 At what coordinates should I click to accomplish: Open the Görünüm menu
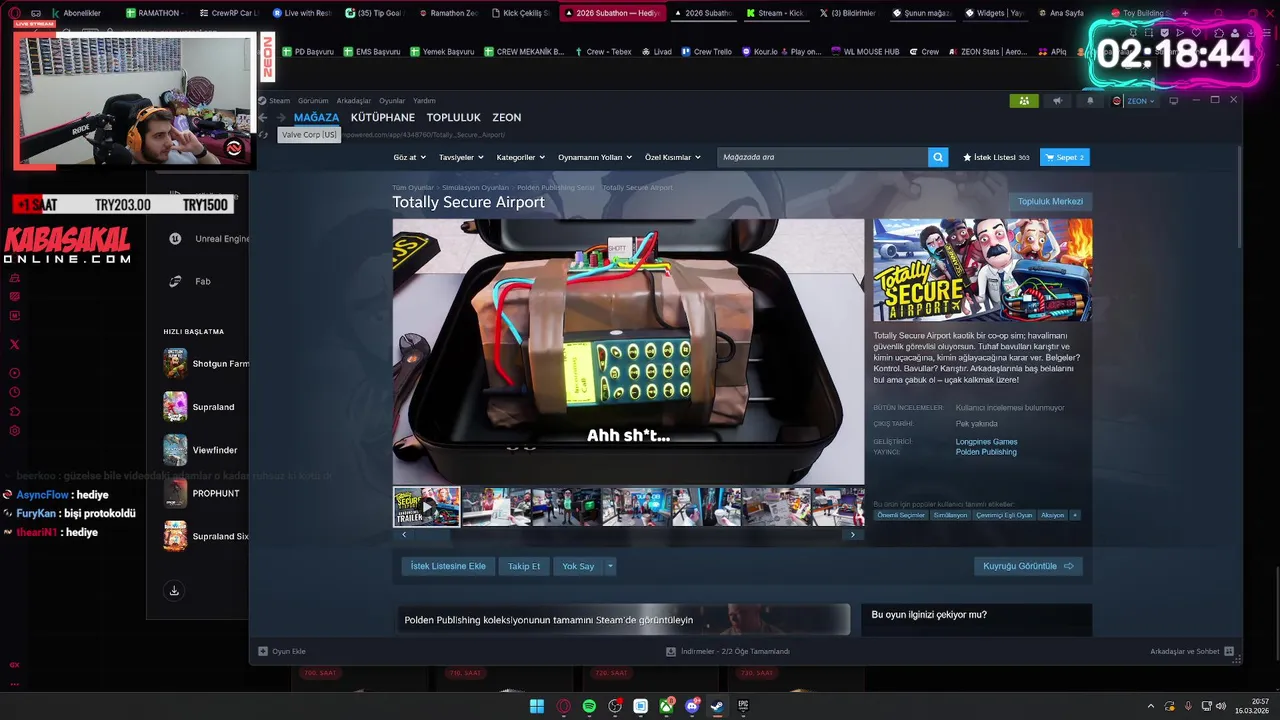[x=313, y=101]
